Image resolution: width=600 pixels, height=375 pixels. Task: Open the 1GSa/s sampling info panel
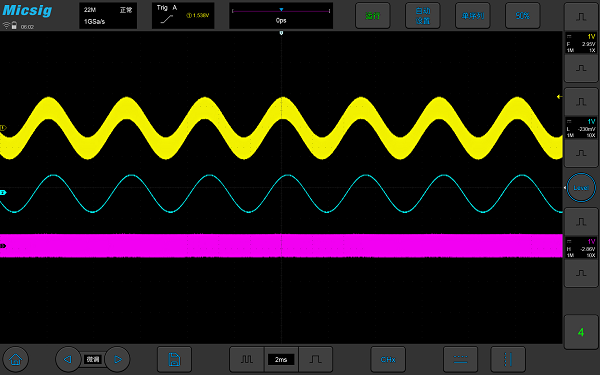tap(108, 16)
